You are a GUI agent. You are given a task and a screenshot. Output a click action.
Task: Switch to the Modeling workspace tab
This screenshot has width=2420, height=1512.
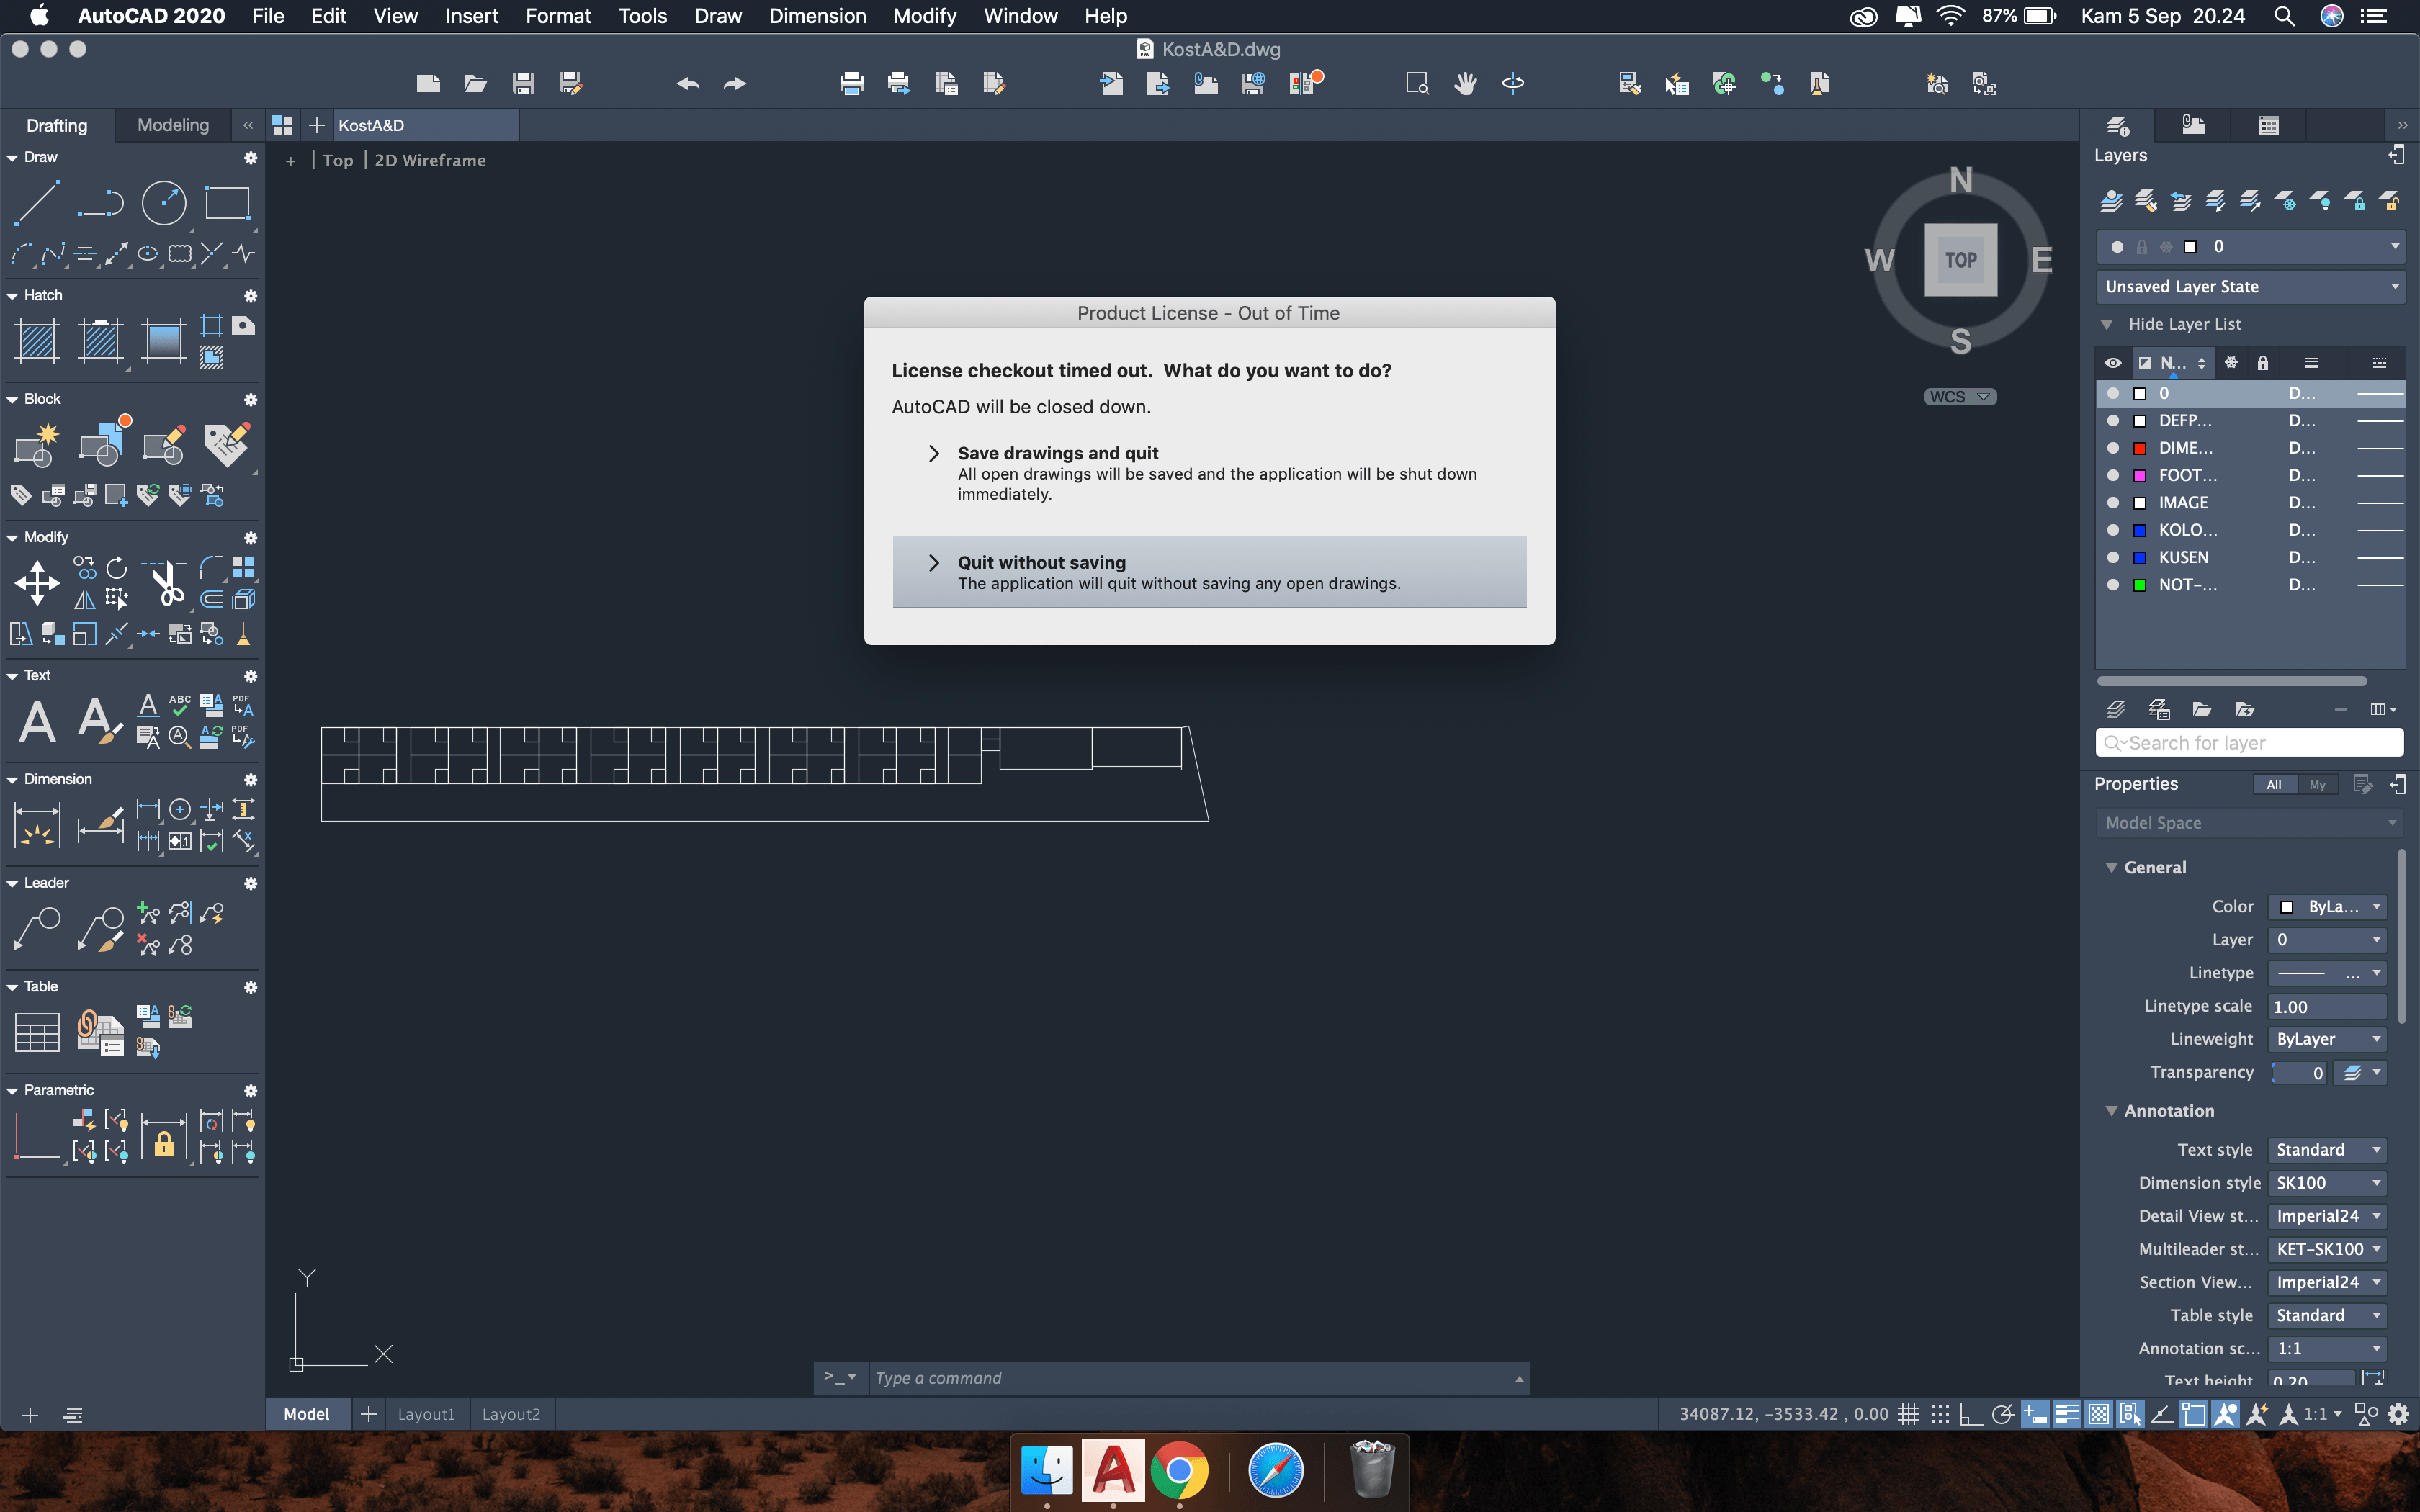point(172,125)
